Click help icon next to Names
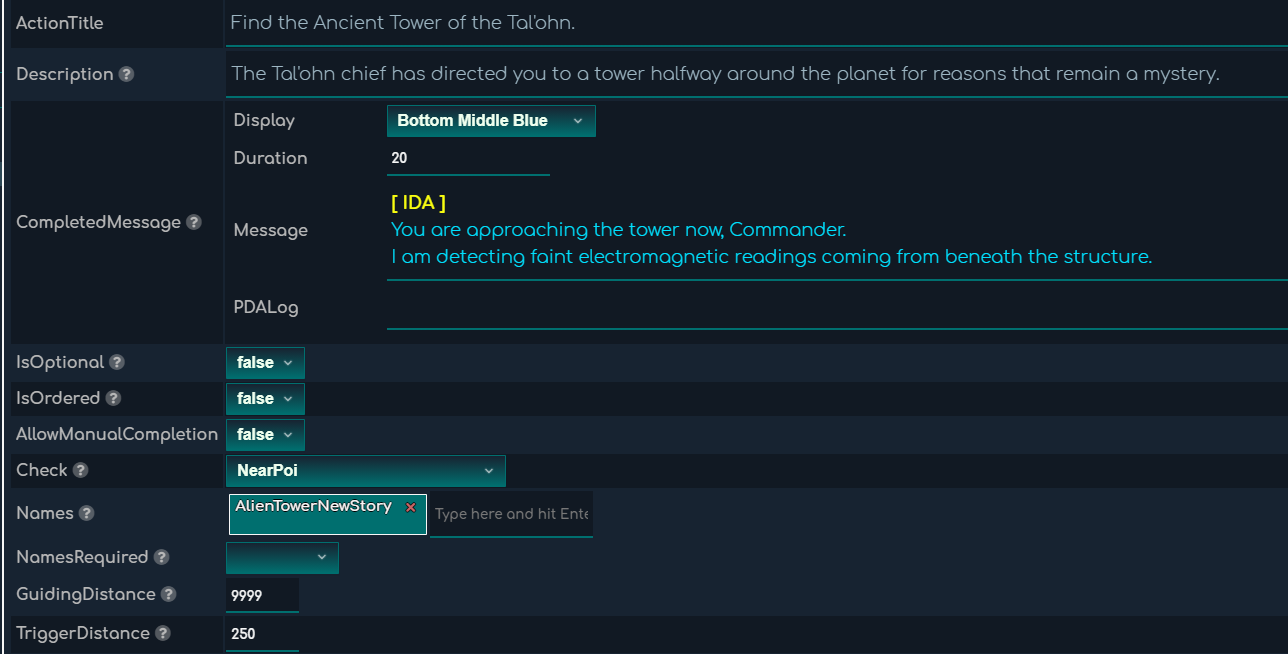Screen dimensions: 1288x654 point(86,513)
